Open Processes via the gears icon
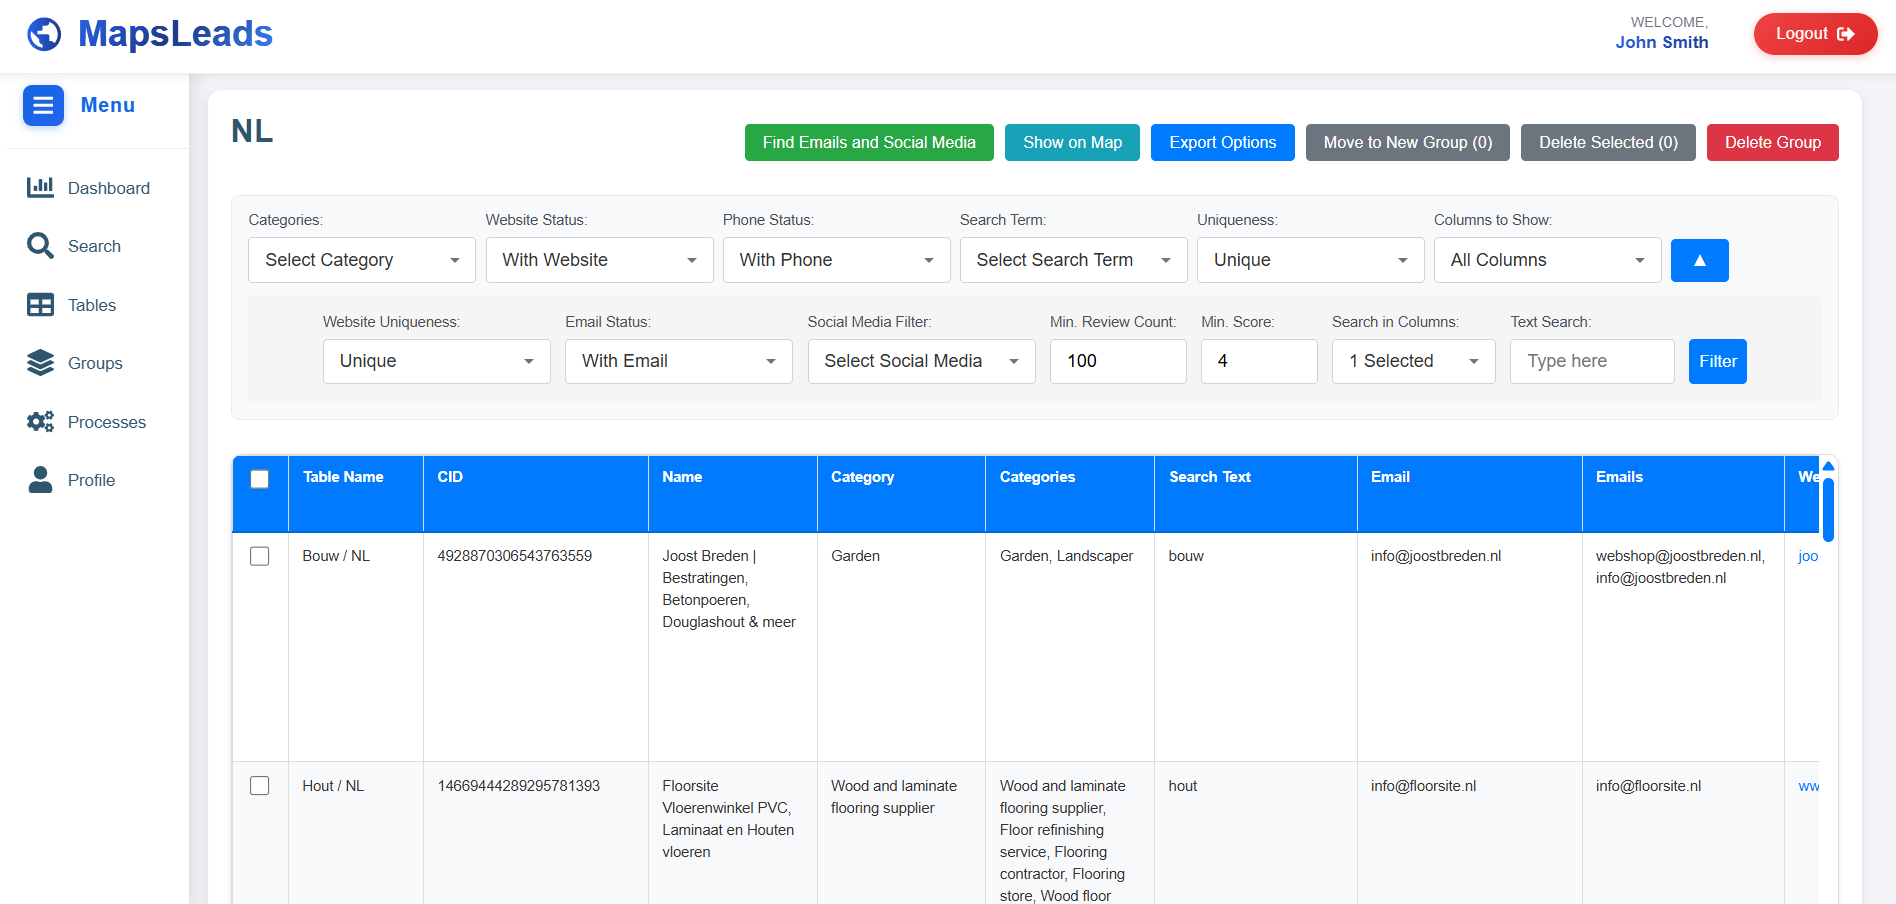This screenshot has width=1896, height=904. coord(40,422)
